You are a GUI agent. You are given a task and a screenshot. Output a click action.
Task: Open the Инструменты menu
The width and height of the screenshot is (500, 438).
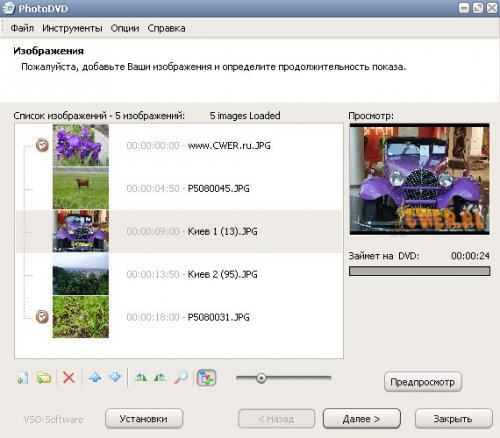(72, 28)
